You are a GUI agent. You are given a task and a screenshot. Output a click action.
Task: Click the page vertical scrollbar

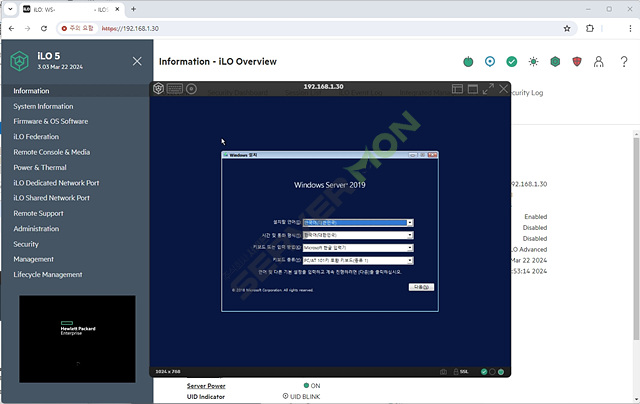636,239
